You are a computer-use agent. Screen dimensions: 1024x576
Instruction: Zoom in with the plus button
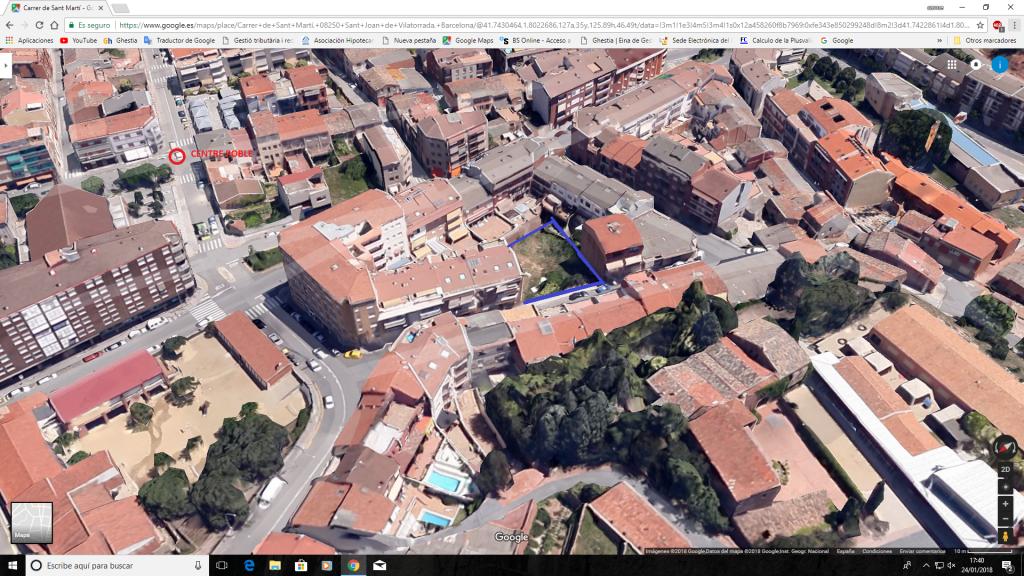[1005, 502]
